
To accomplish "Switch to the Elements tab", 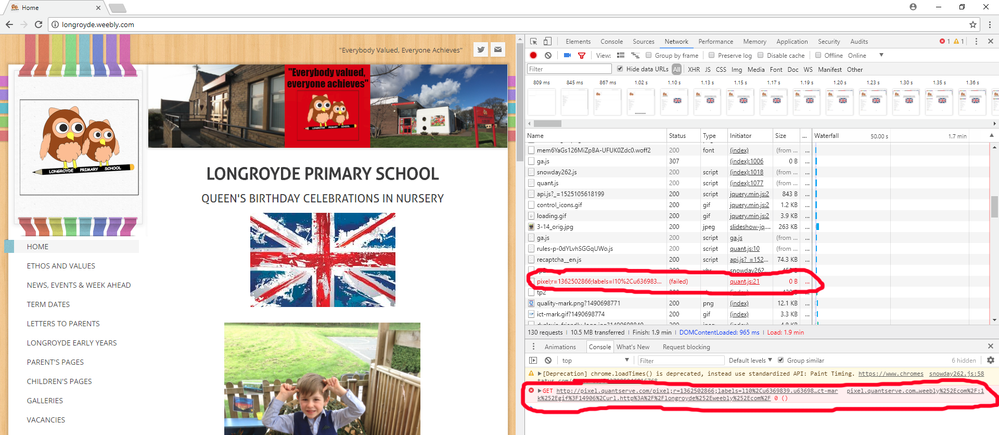I will point(578,41).
